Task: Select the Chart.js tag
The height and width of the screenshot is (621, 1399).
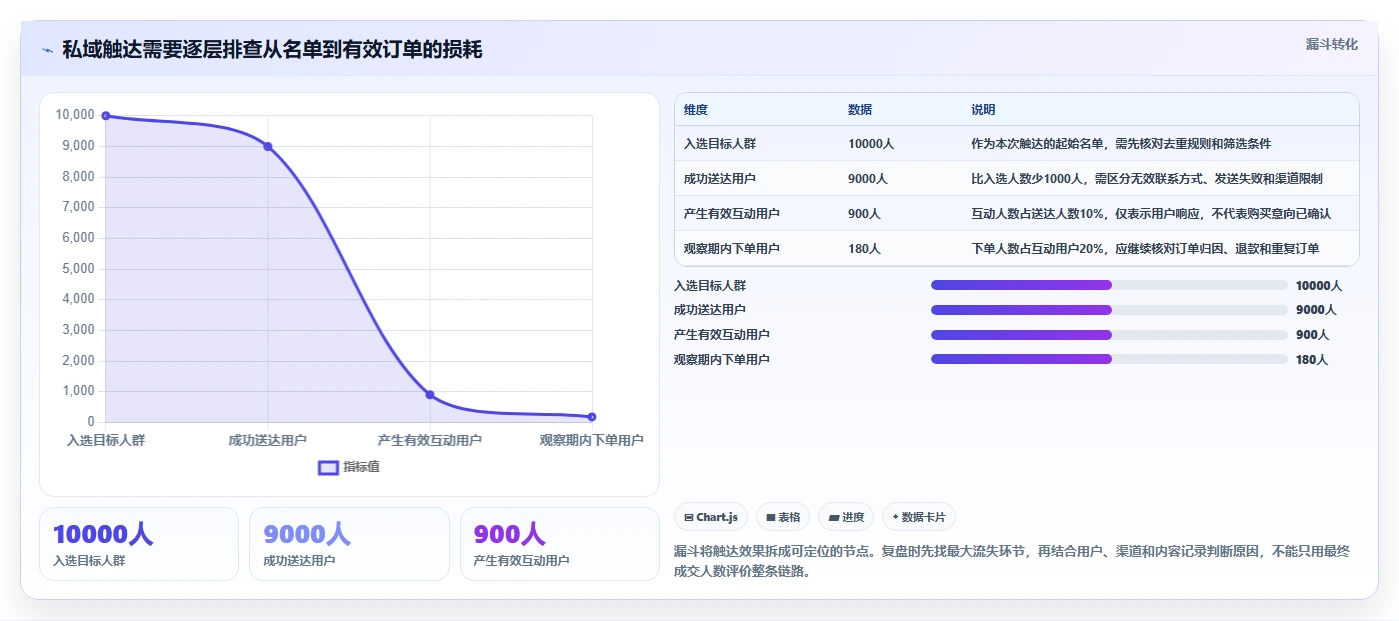Action: coord(711,517)
